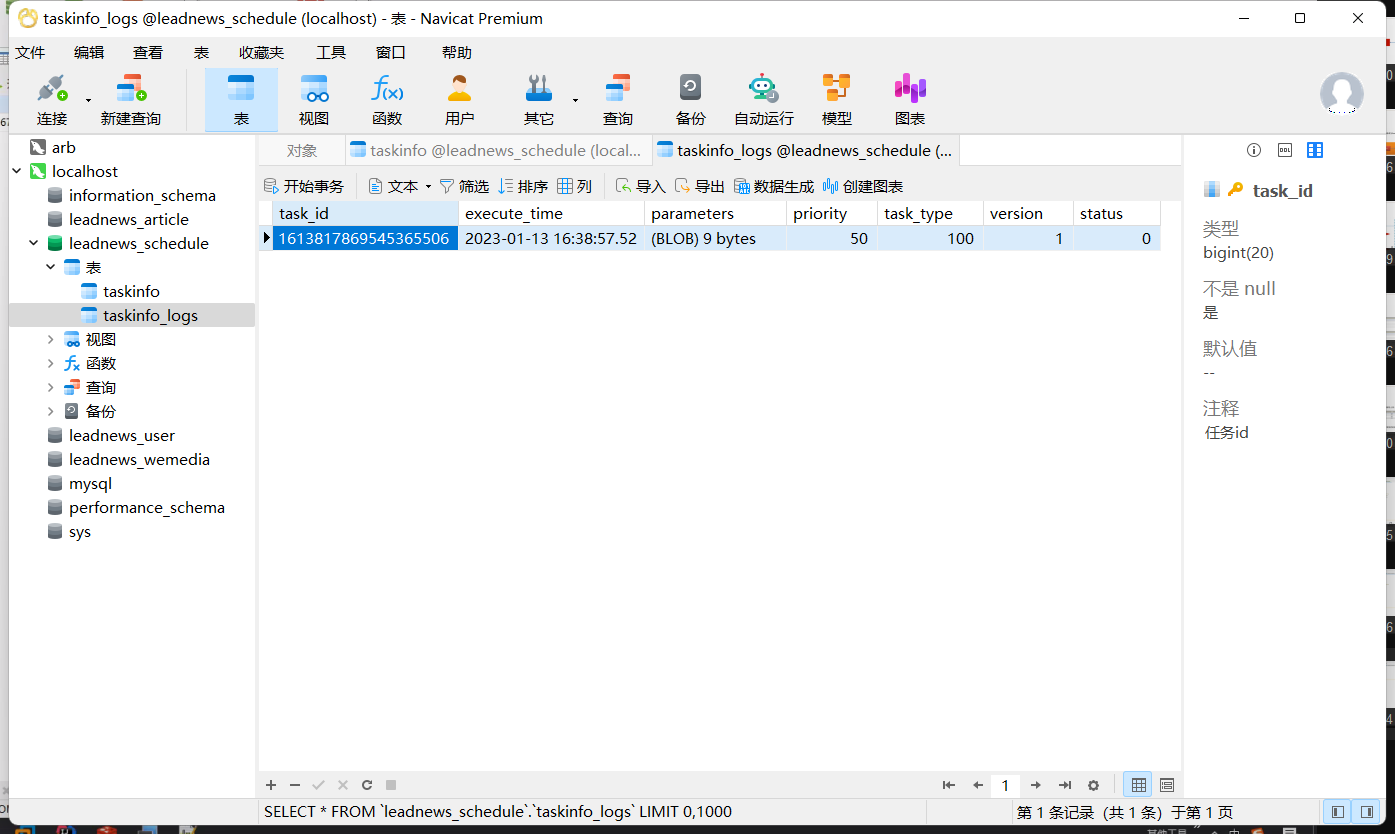Viewport: 1395px width, 834px height.
Task: Open the page settings gear icon
Action: 1094,785
